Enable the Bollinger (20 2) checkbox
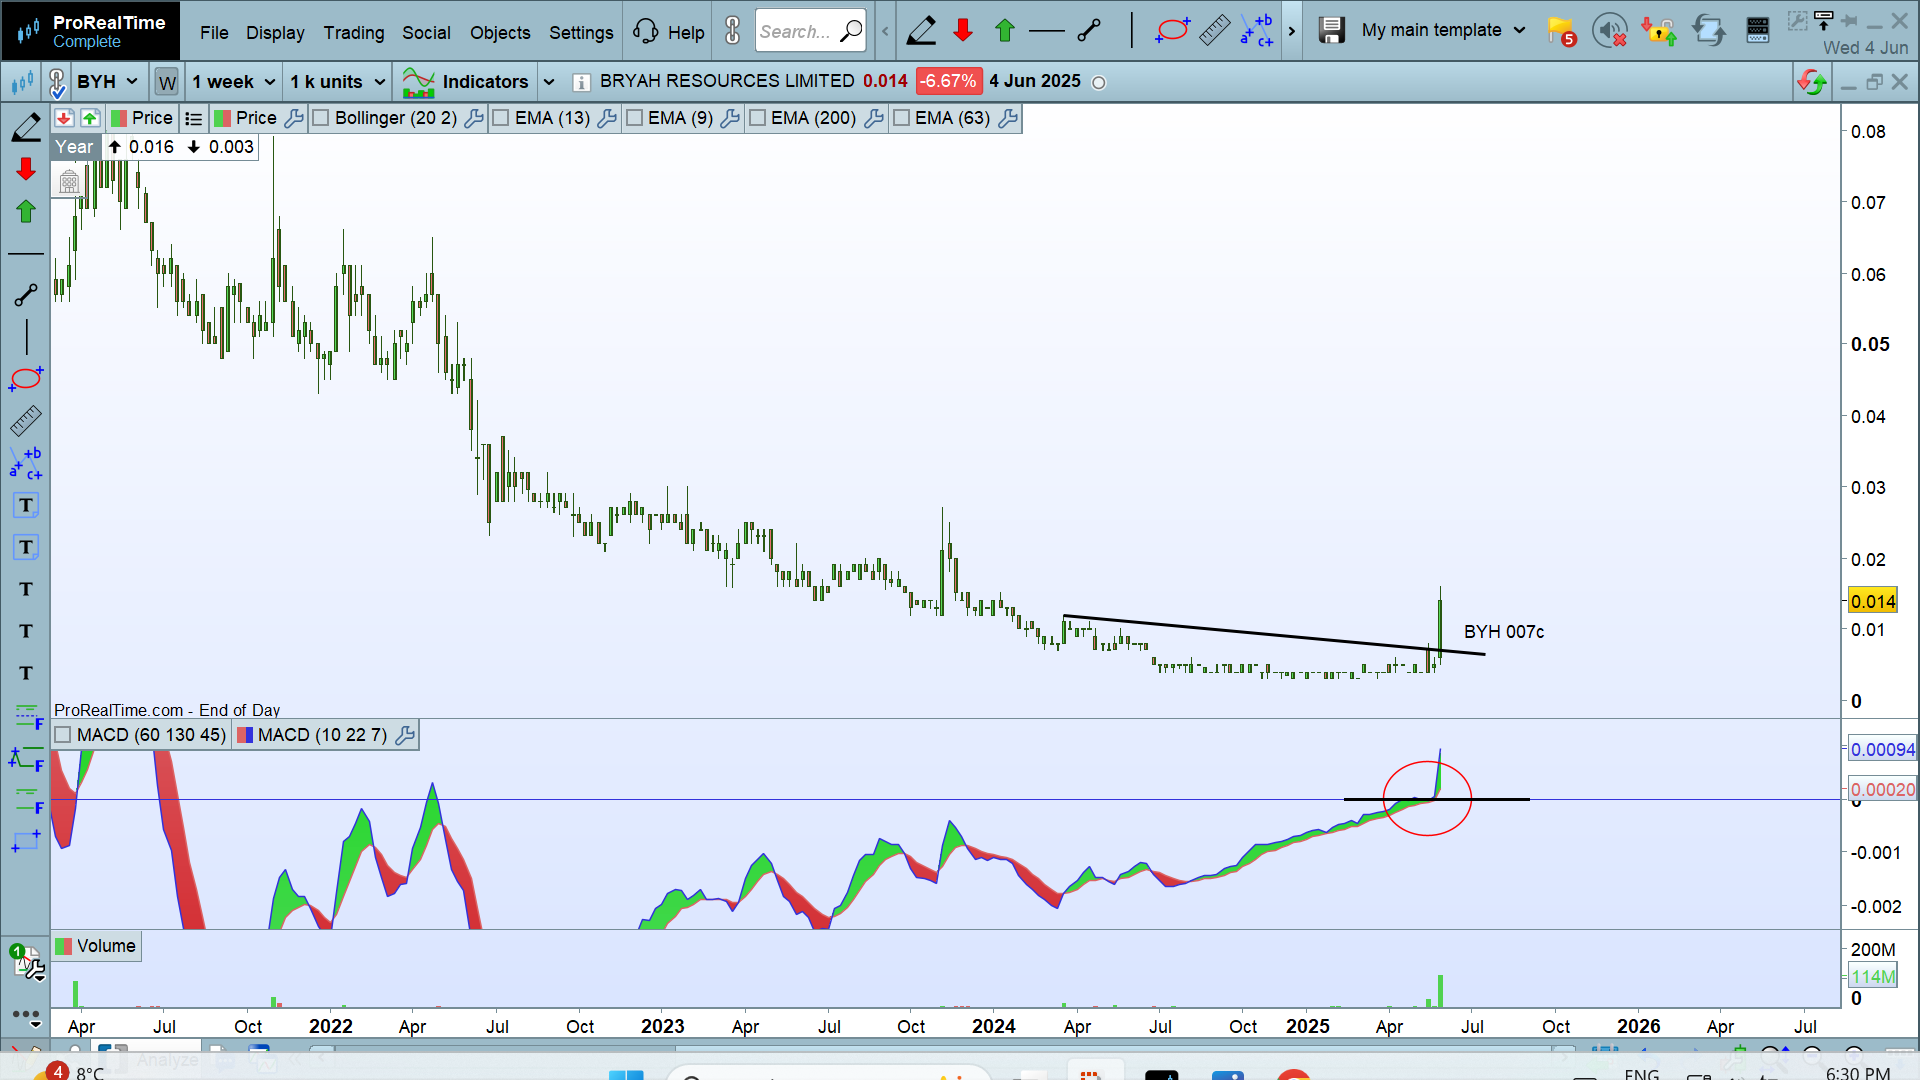 pos(321,118)
